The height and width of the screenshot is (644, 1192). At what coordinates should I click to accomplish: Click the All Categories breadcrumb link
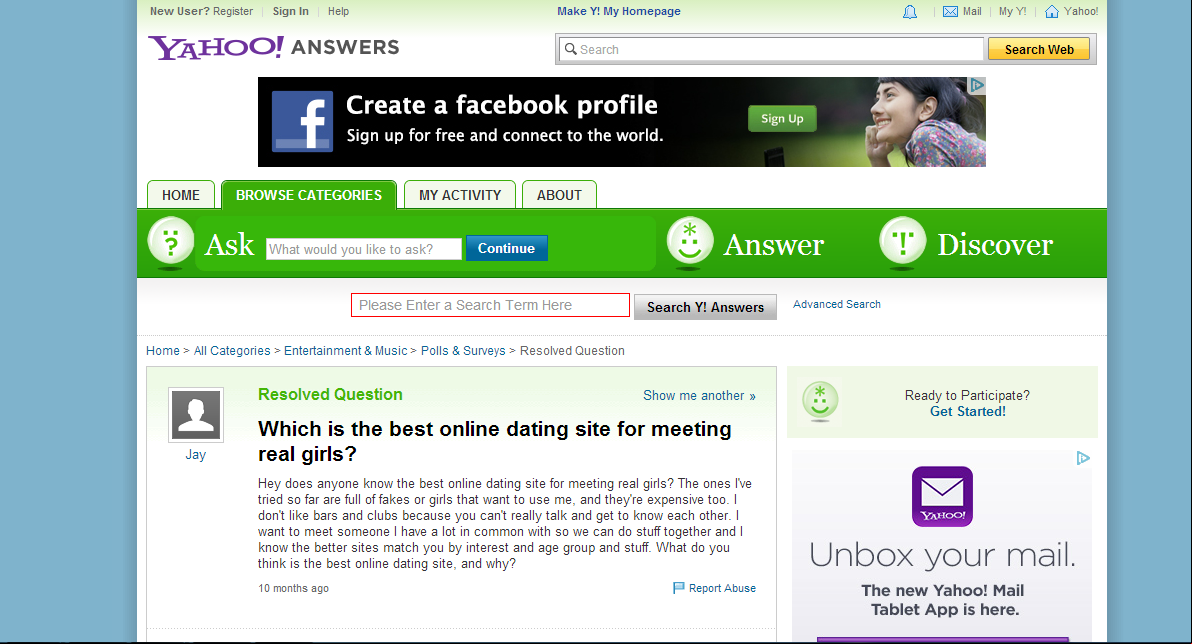[232, 351]
